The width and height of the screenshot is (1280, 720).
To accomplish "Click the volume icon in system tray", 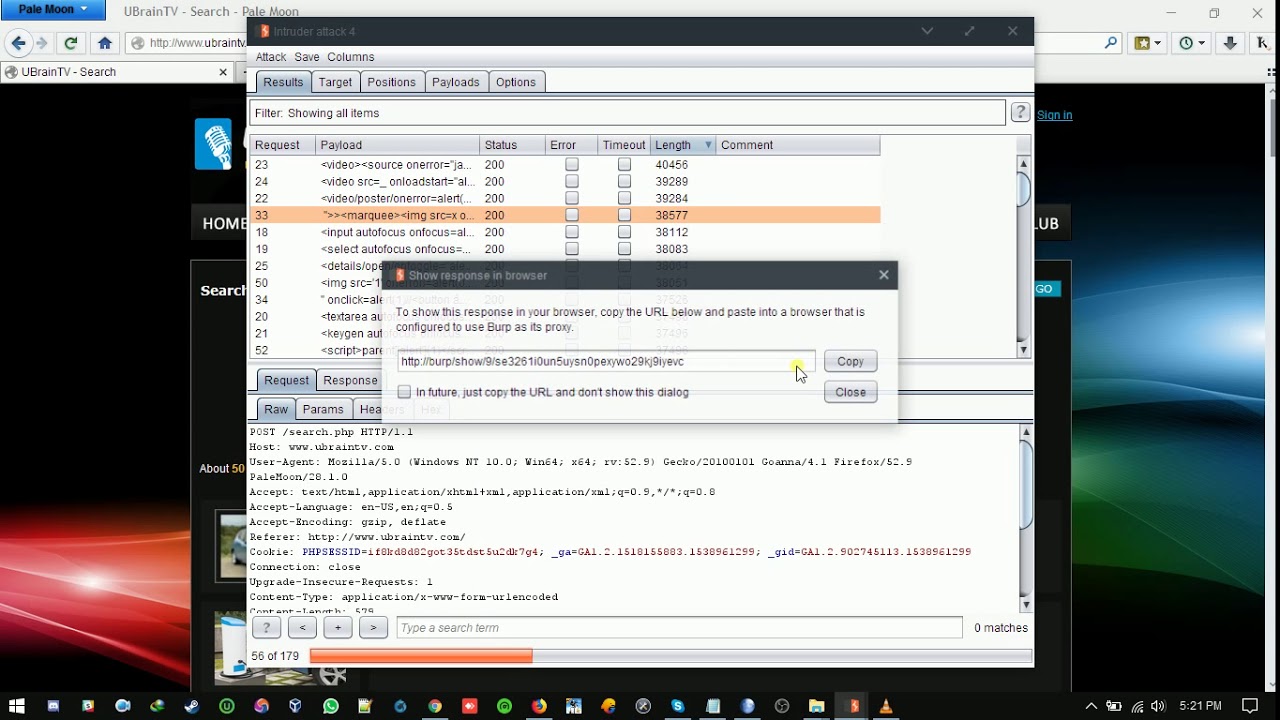I will tap(1158, 706).
